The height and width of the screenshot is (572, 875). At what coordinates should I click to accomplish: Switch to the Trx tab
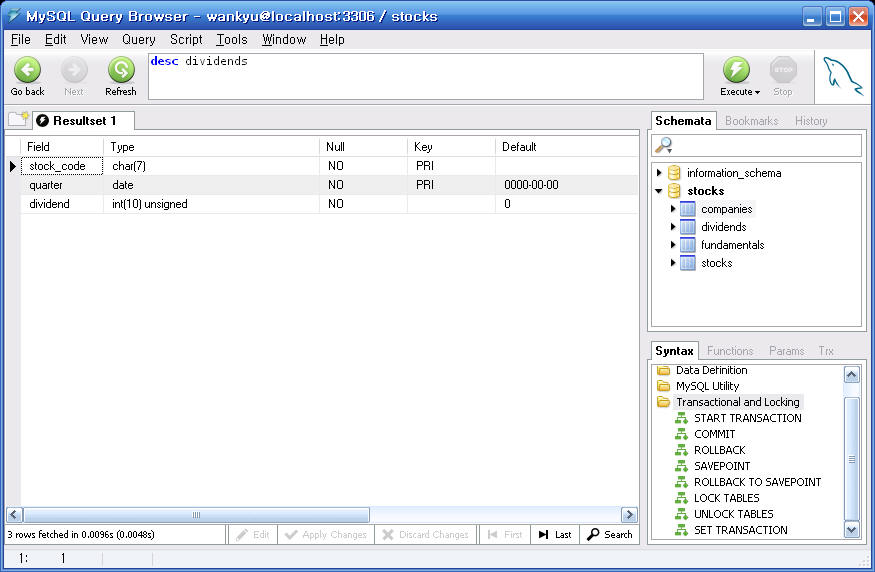point(826,351)
